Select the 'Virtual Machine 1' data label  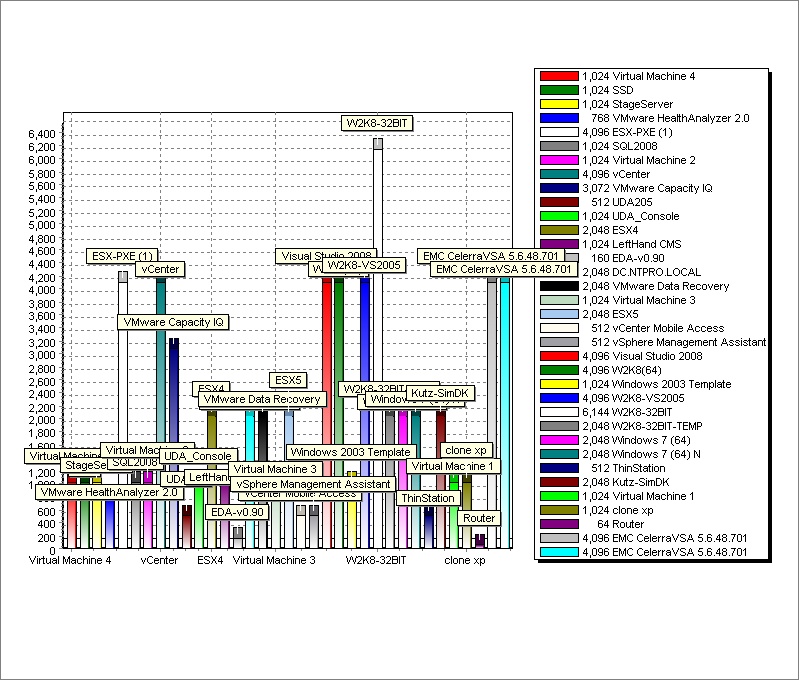coord(453,466)
